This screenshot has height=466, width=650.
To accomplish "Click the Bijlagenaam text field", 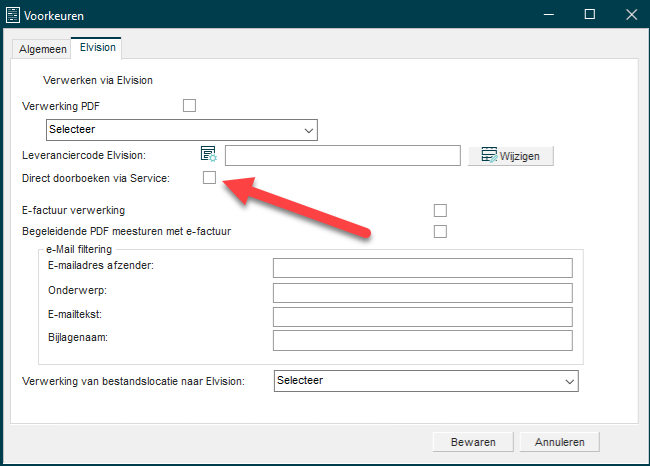I will (x=421, y=340).
